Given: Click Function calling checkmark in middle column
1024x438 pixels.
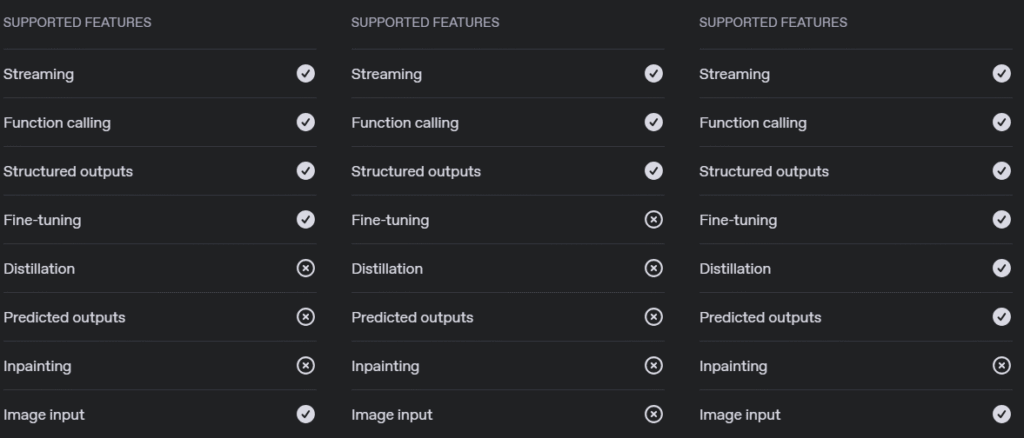Looking at the screenshot, I should tap(654, 123).
